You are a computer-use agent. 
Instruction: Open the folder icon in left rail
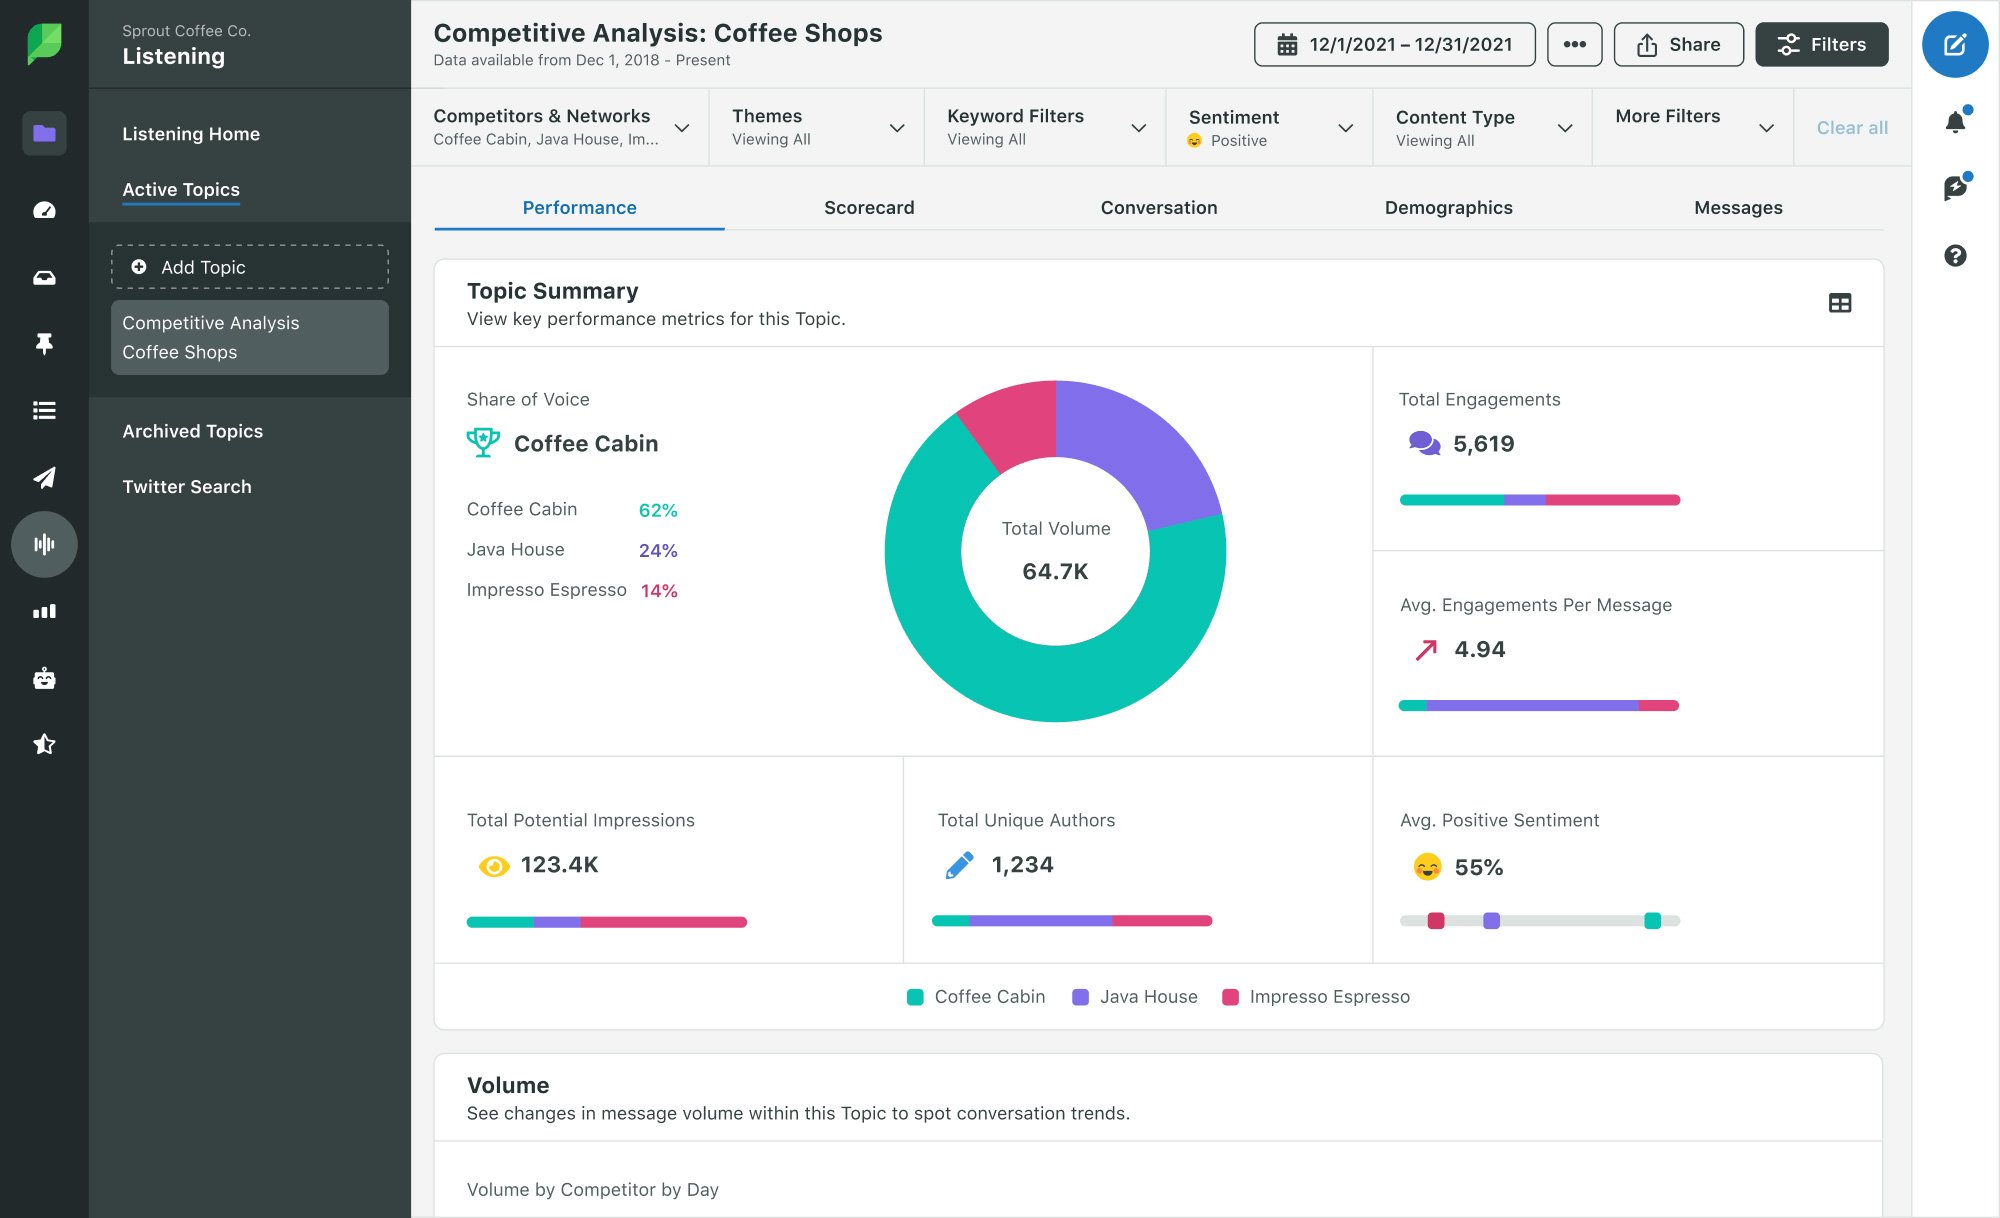tap(44, 133)
